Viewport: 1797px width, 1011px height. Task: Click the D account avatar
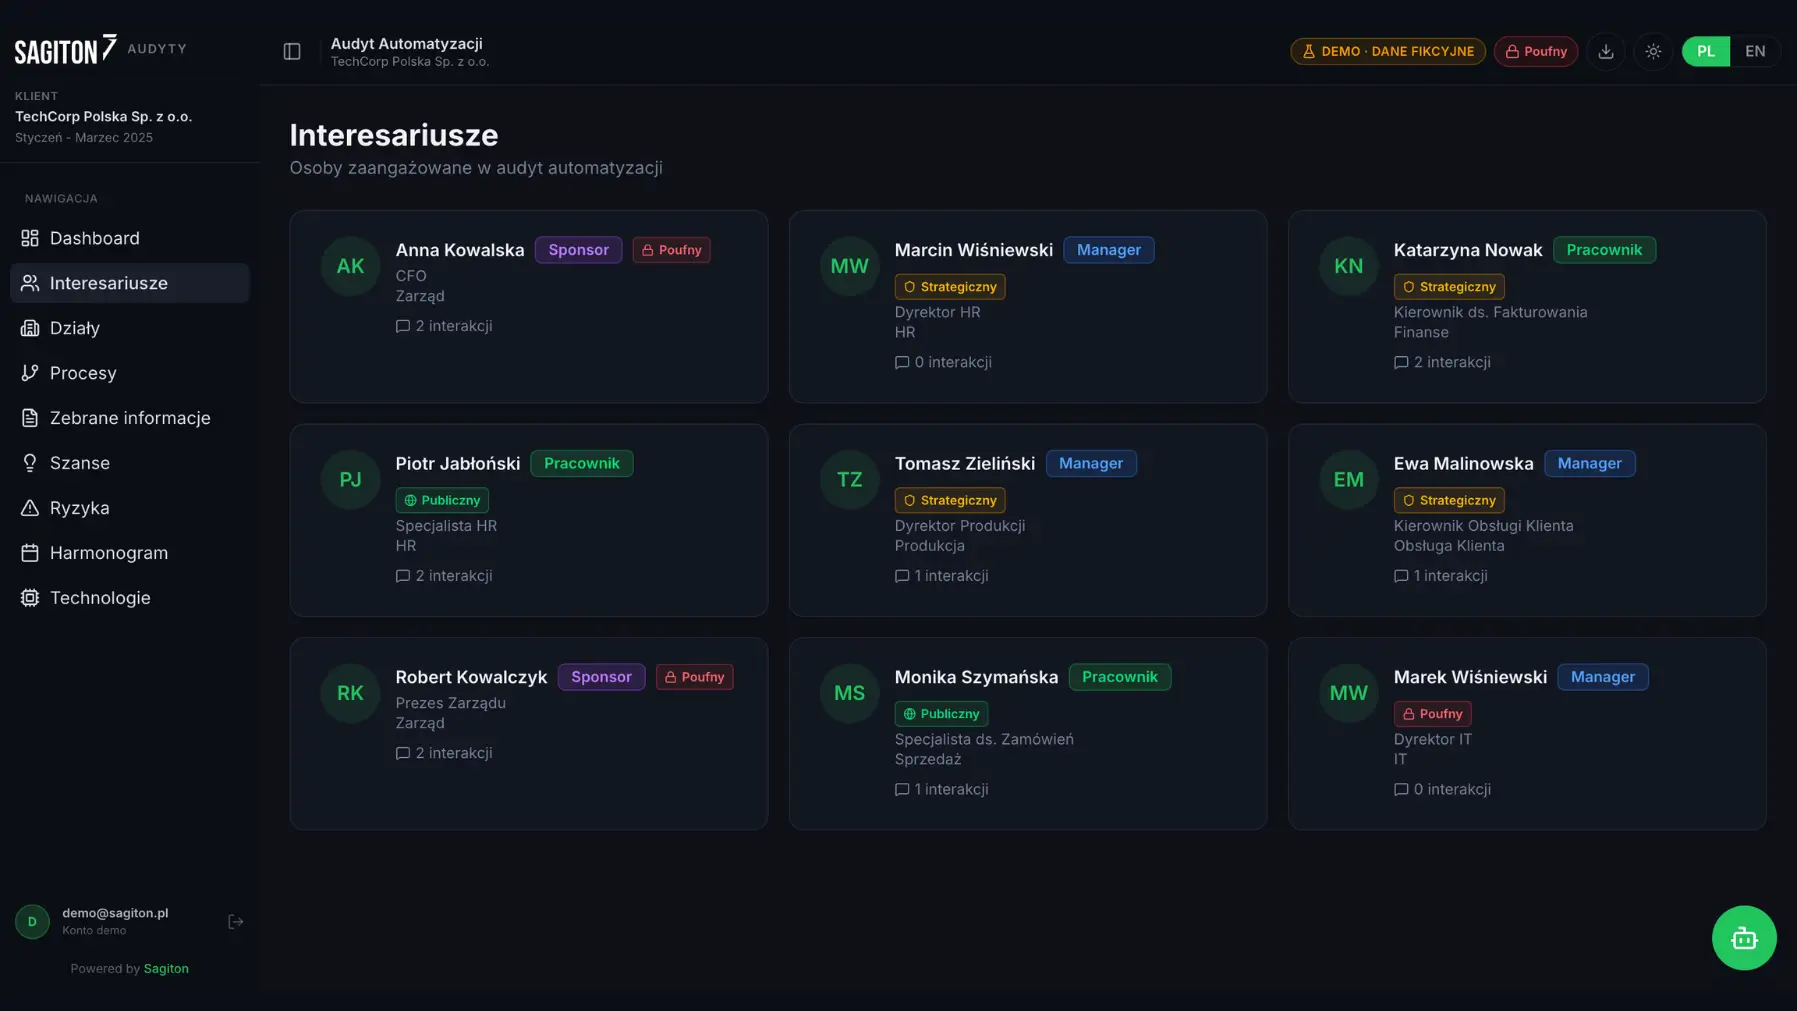click(x=32, y=921)
